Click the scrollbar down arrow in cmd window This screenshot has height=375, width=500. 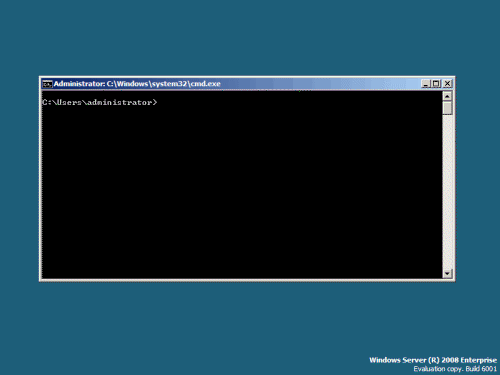click(x=447, y=274)
